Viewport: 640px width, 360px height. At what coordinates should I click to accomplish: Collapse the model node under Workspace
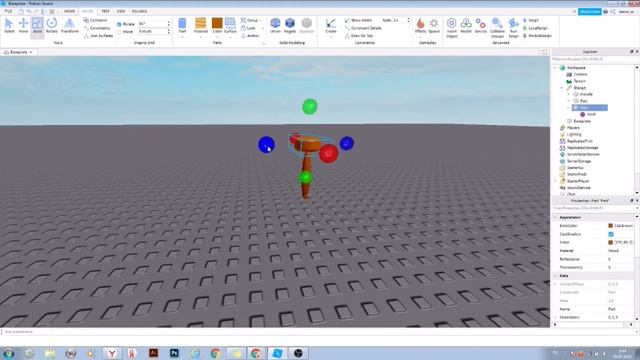[562, 88]
